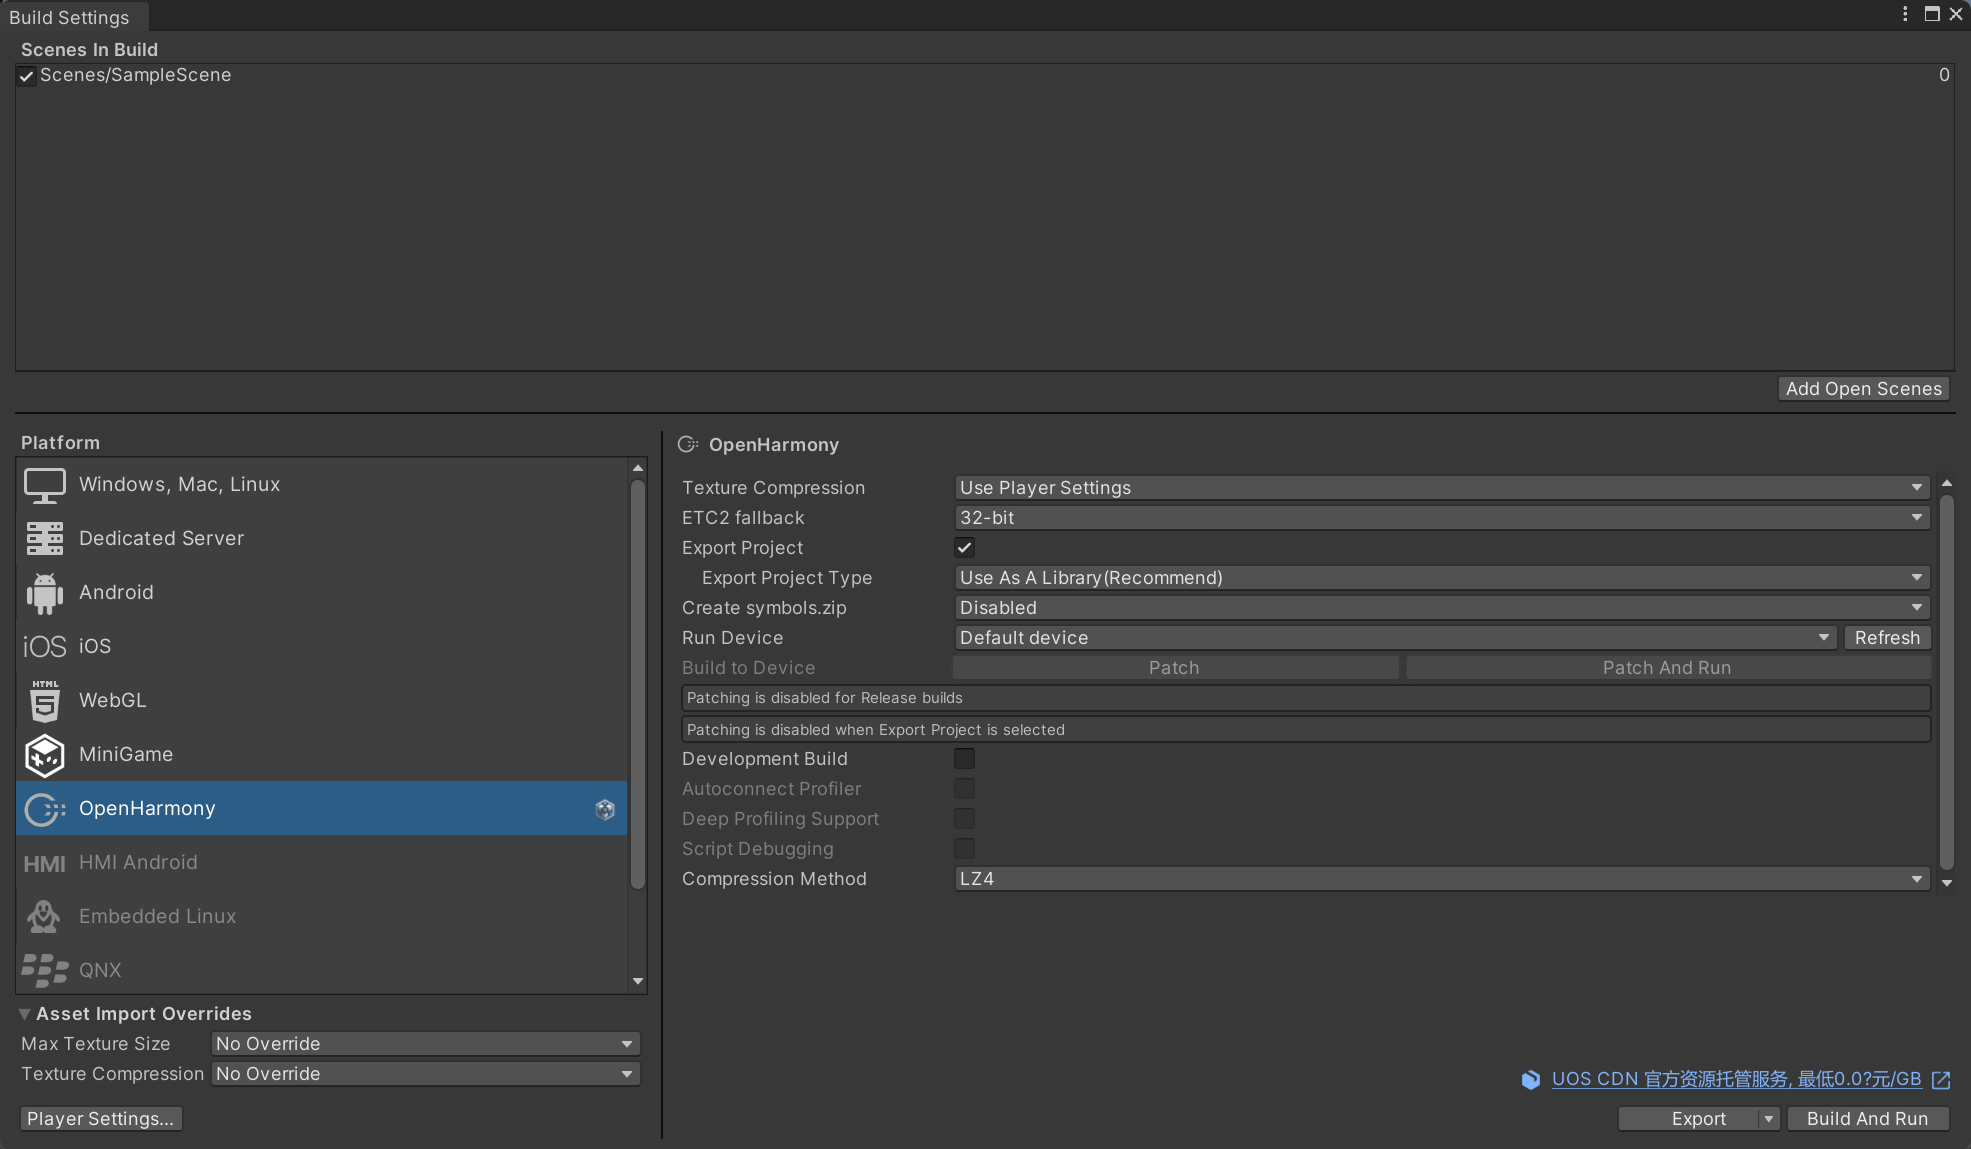Click the platform list scroll down arrow
Screen dimensions: 1971x1149
click(x=638, y=982)
